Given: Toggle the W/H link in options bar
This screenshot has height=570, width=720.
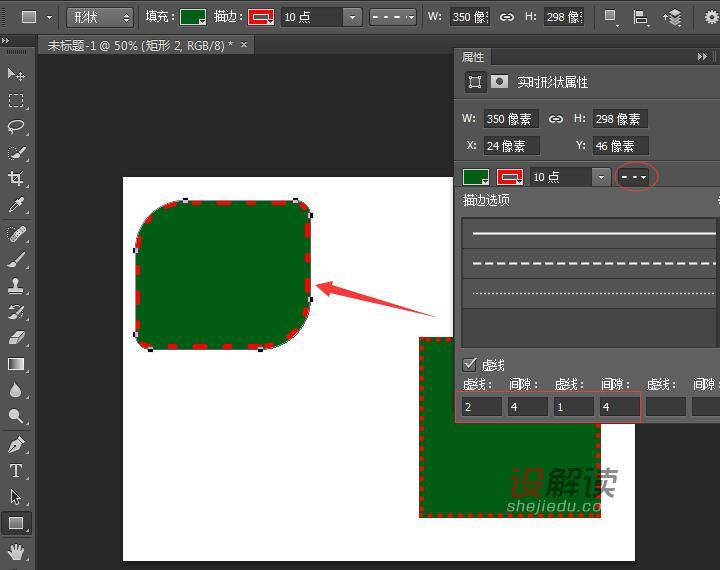Looking at the screenshot, I should 507,17.
